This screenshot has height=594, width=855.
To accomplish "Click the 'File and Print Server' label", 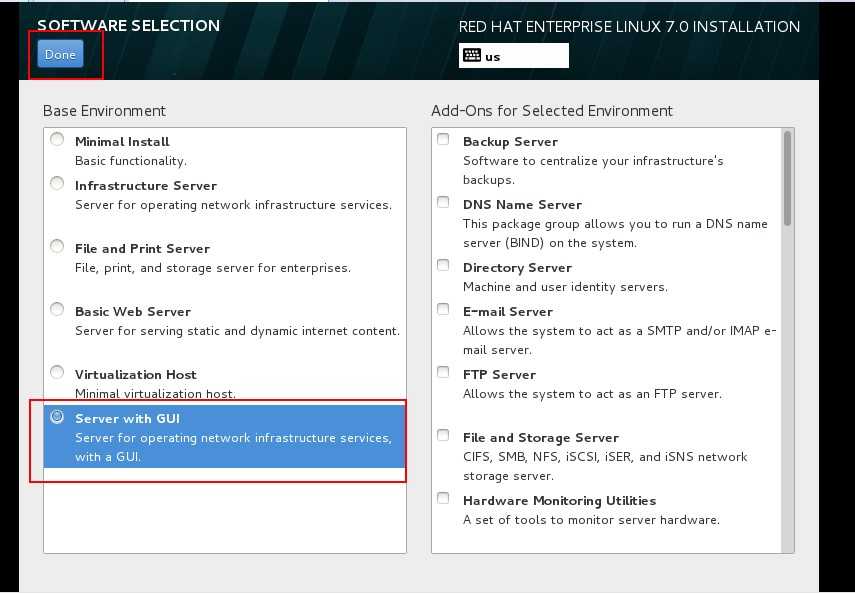I will tap(142, 249).
